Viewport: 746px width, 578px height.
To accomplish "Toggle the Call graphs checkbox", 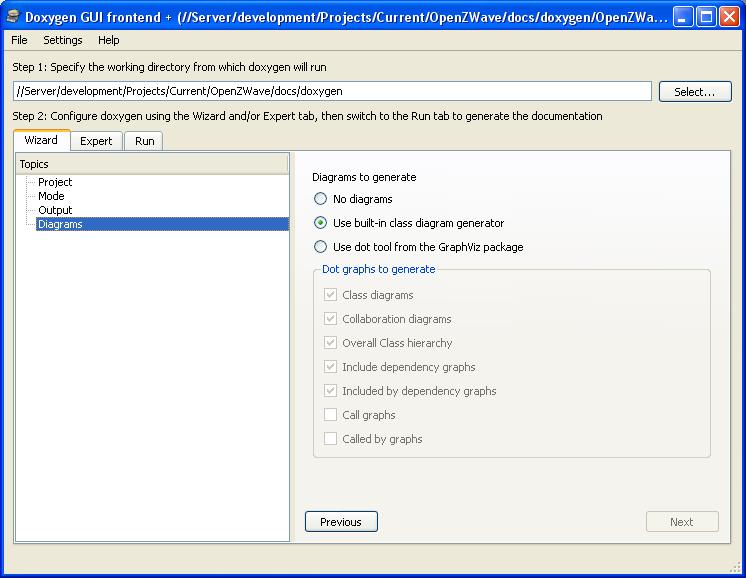I will click(x=331, y=415).
